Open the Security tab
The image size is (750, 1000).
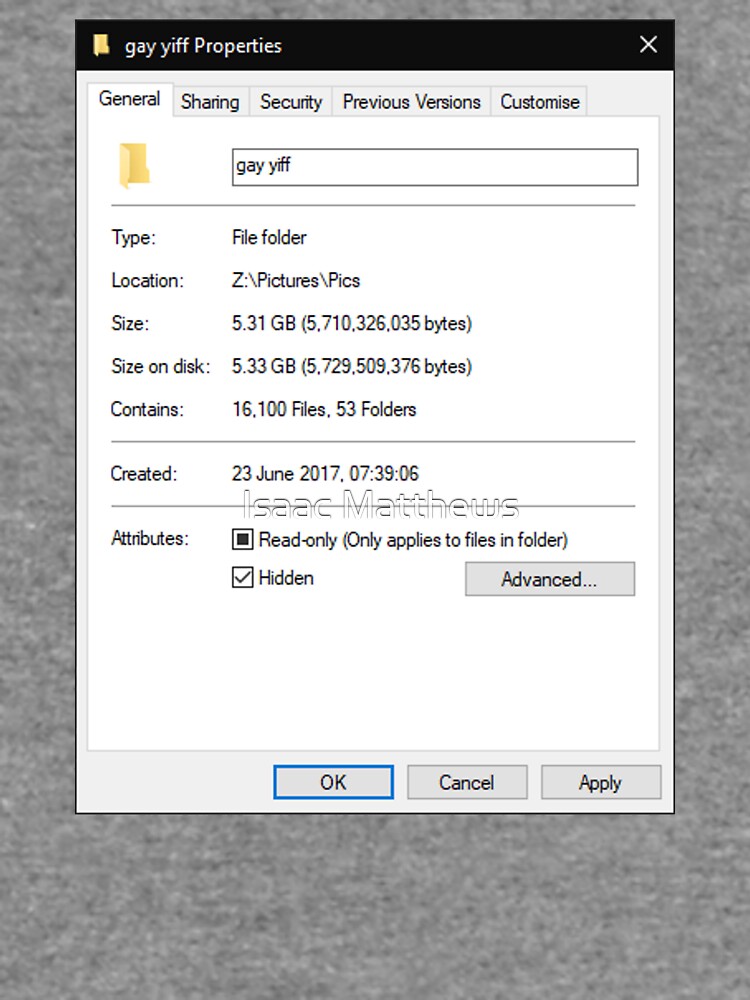[x=291, y=102]
